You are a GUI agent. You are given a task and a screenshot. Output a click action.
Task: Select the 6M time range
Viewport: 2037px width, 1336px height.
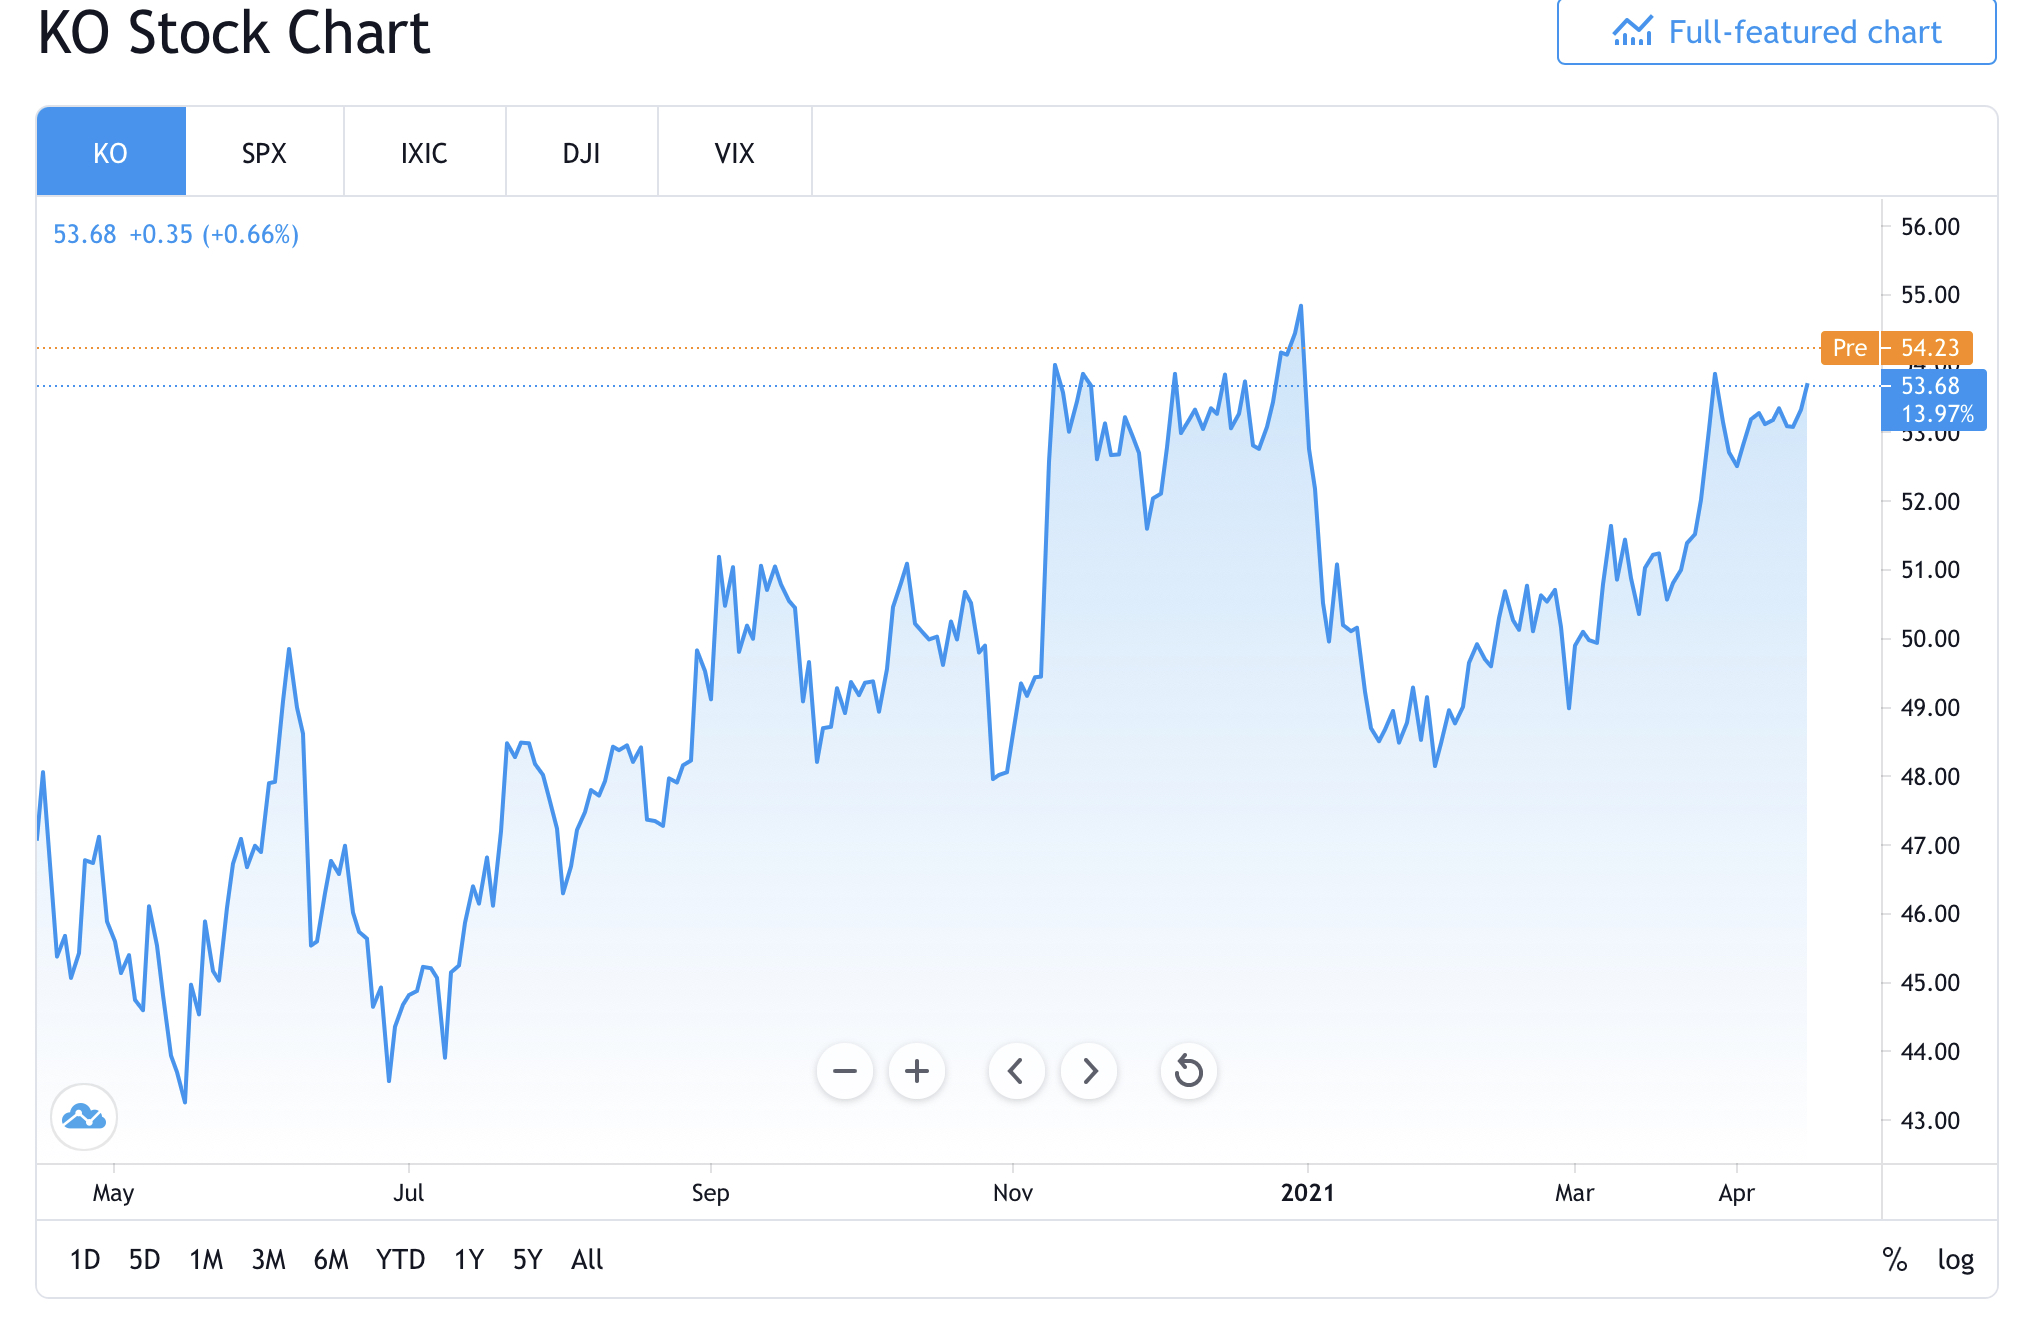[x=331, y=1259]
